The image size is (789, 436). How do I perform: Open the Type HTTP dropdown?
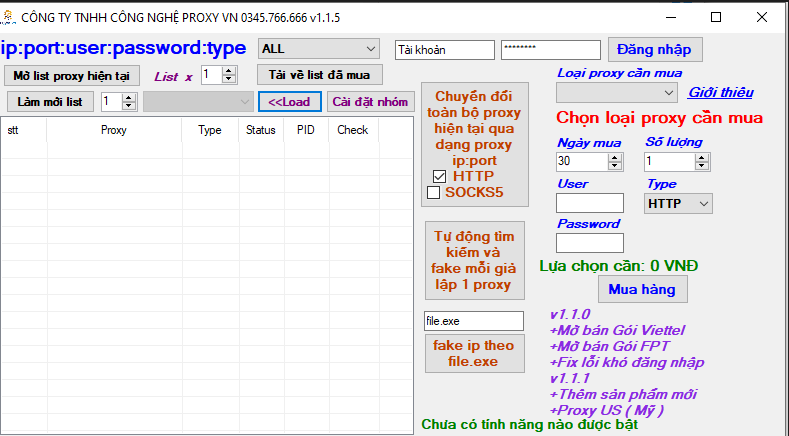point(678,204)
